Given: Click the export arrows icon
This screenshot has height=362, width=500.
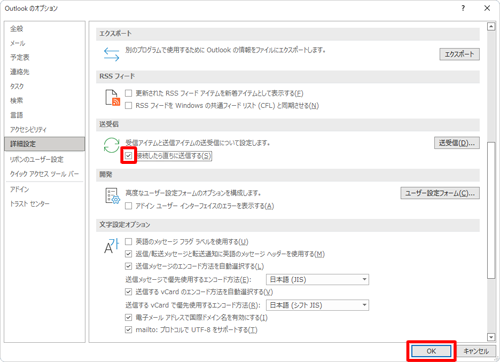Looking at the screenshot, I should [111, 54].
